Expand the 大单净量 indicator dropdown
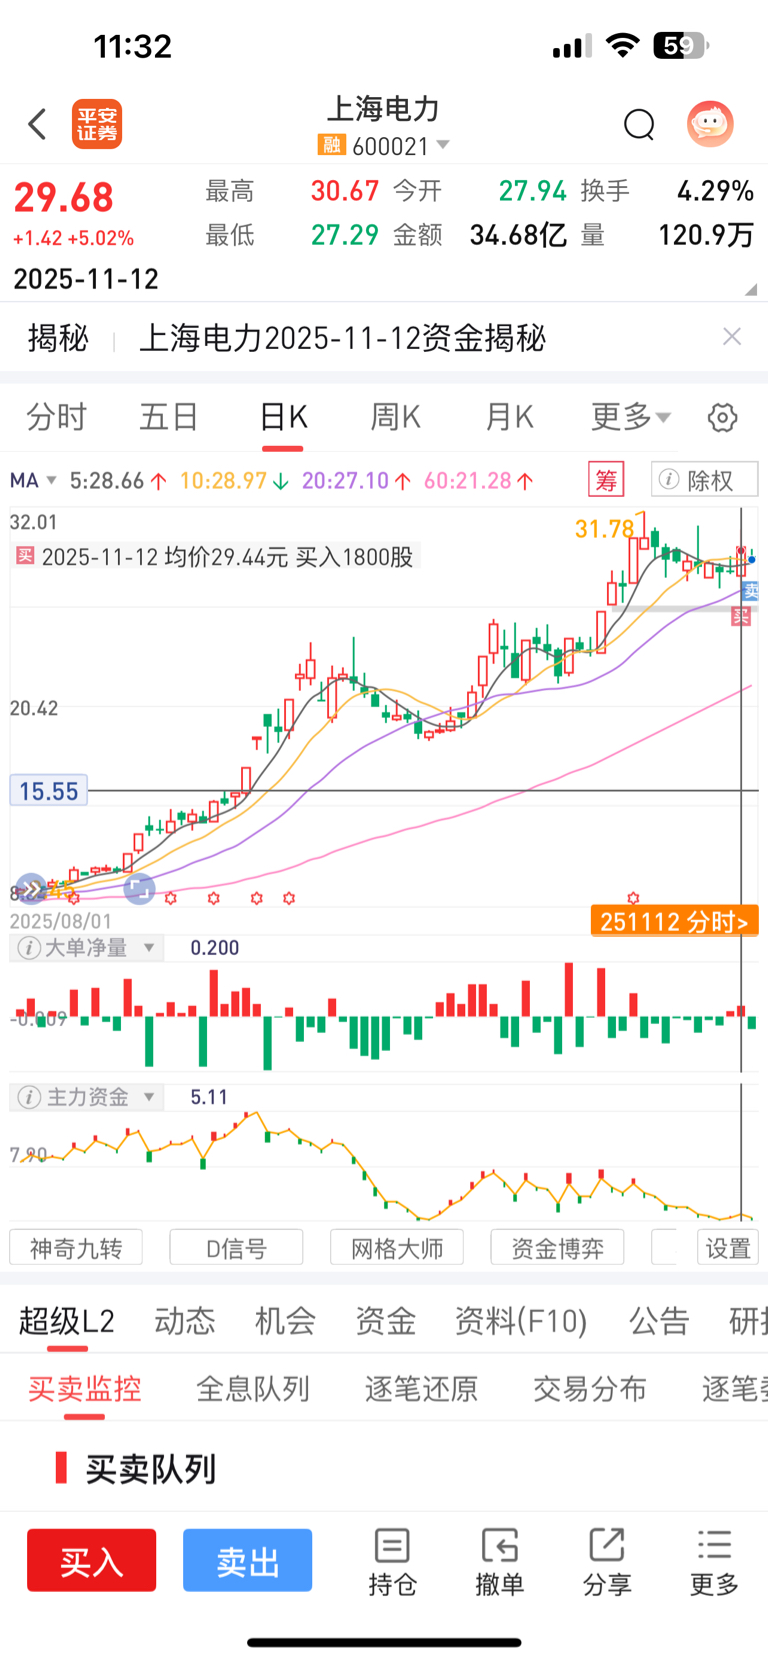This screenshot has width=768, height=1662. 149,947
